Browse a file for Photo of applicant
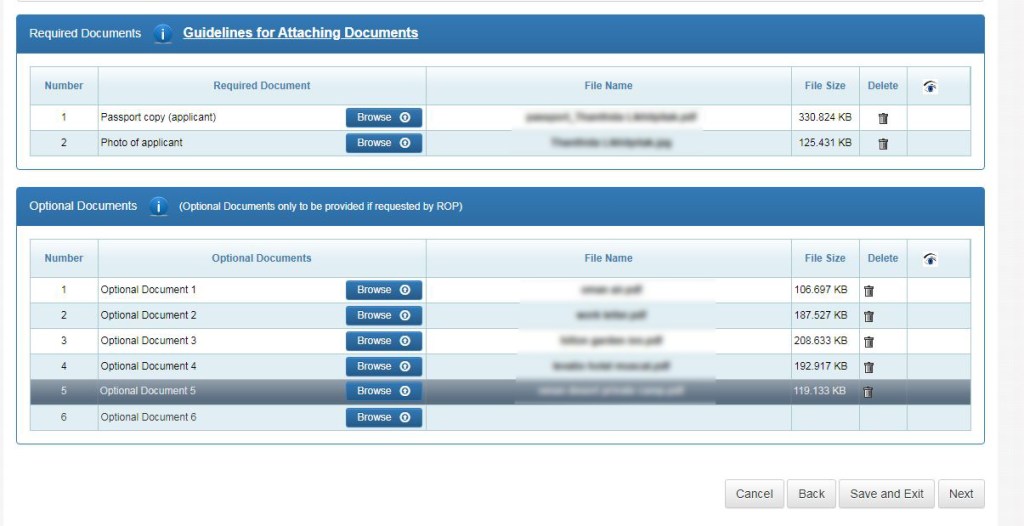1024x526 pixels. point(384,143)
